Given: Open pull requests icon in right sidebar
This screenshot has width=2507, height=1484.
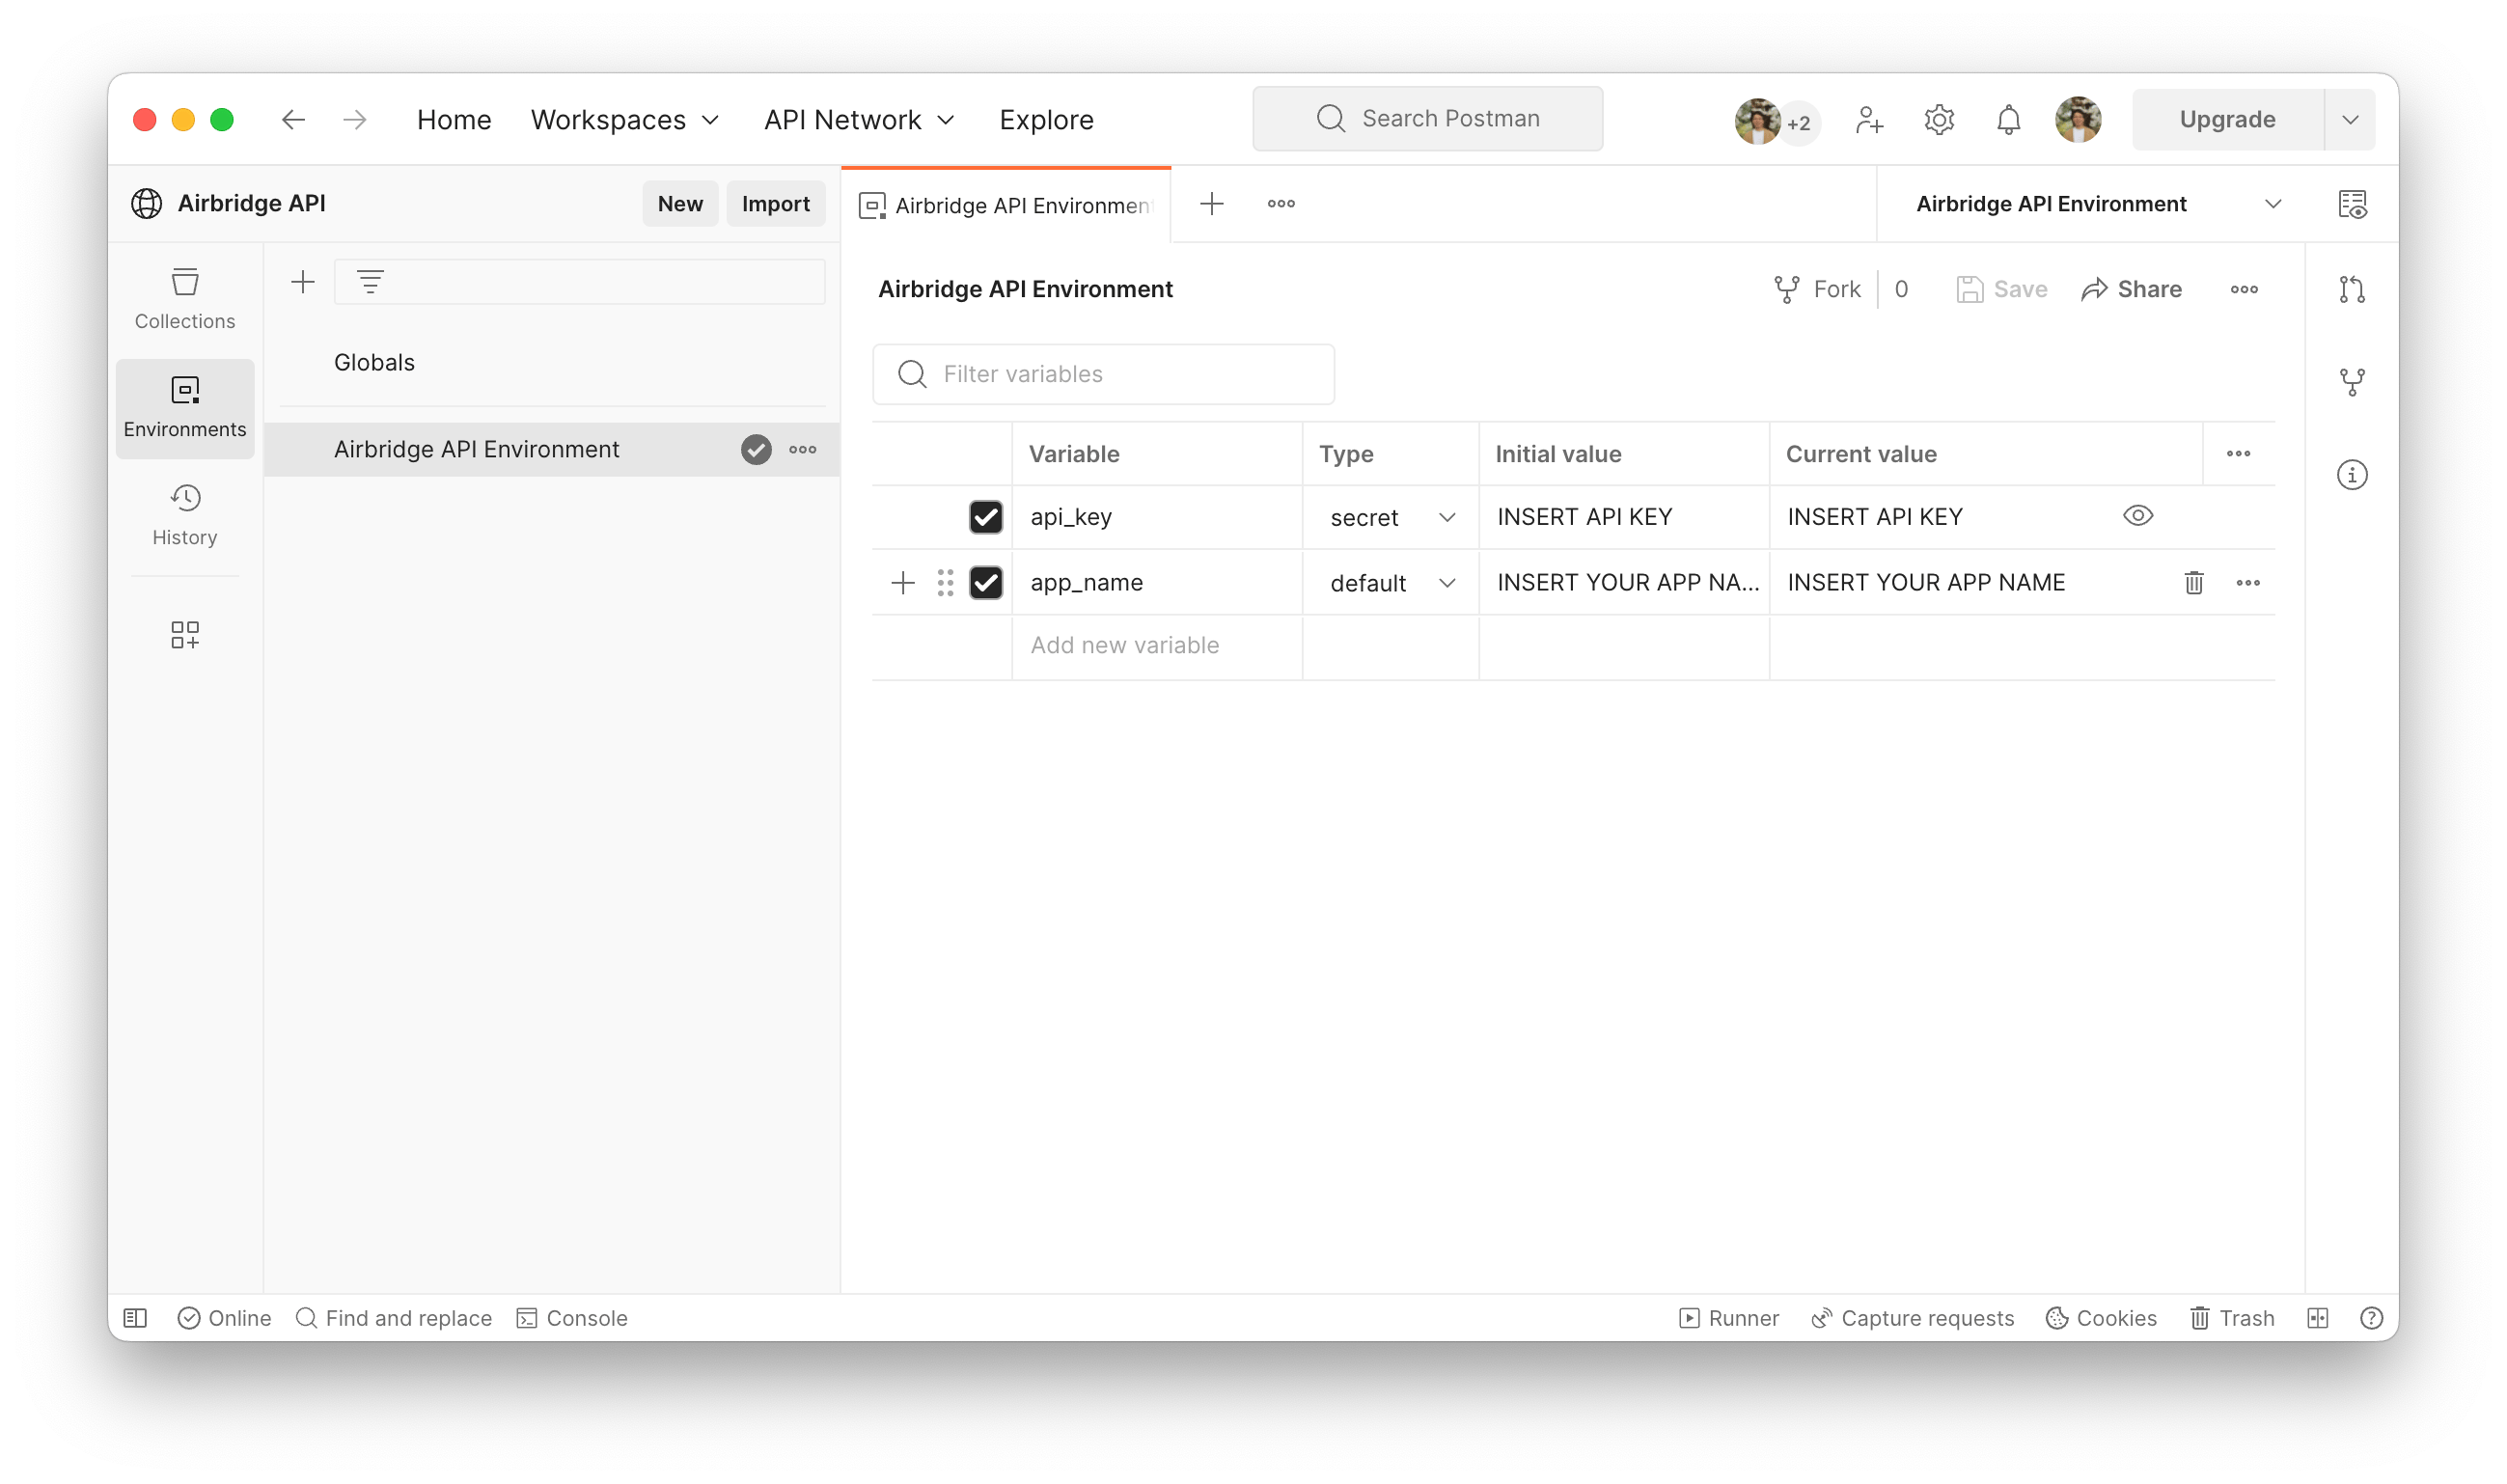Looking at the screenshot, I should click(2352, 290).
